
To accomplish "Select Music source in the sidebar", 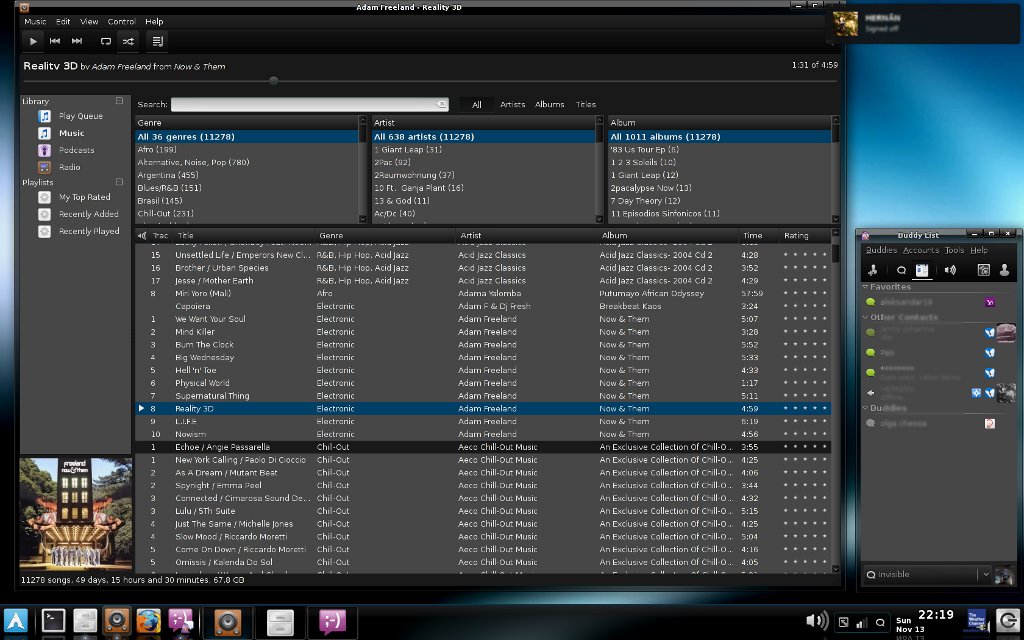I will point(71,133).
